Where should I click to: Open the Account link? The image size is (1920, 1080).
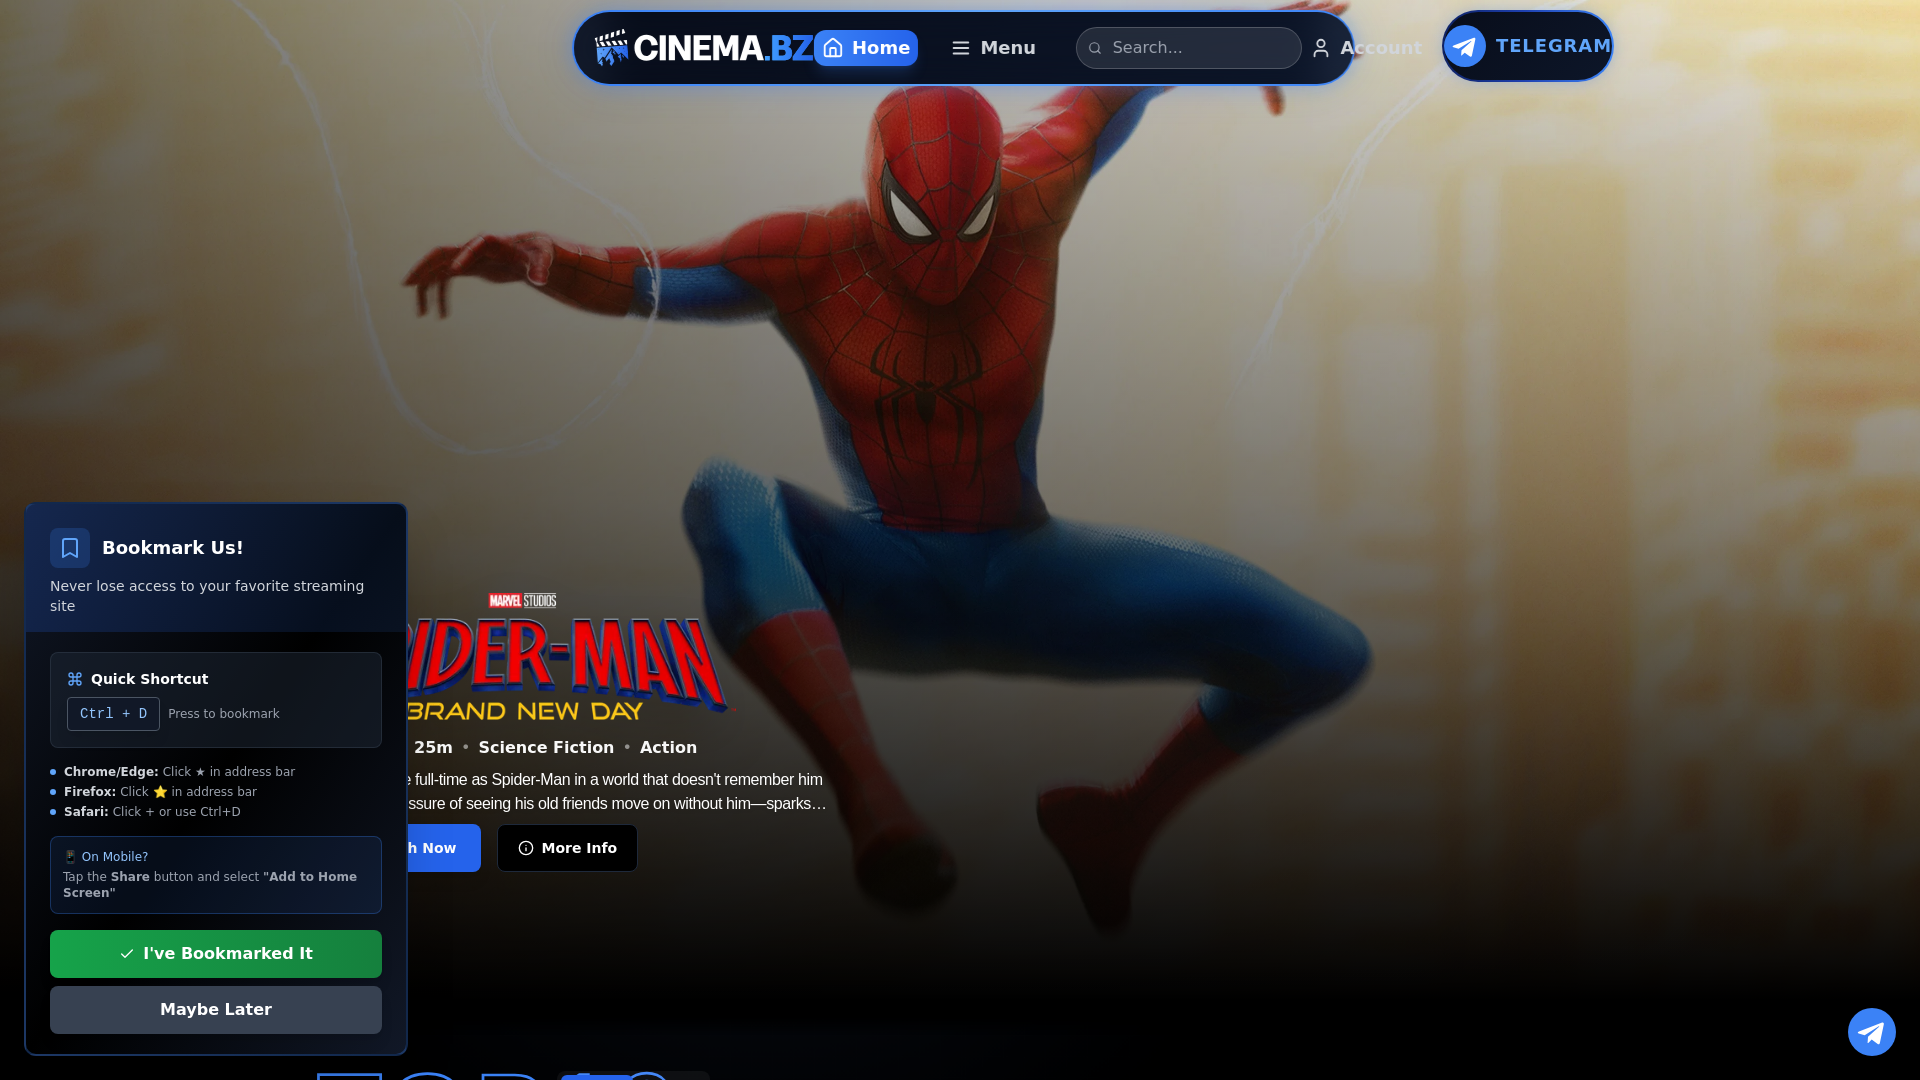(x=1366, y=48)
